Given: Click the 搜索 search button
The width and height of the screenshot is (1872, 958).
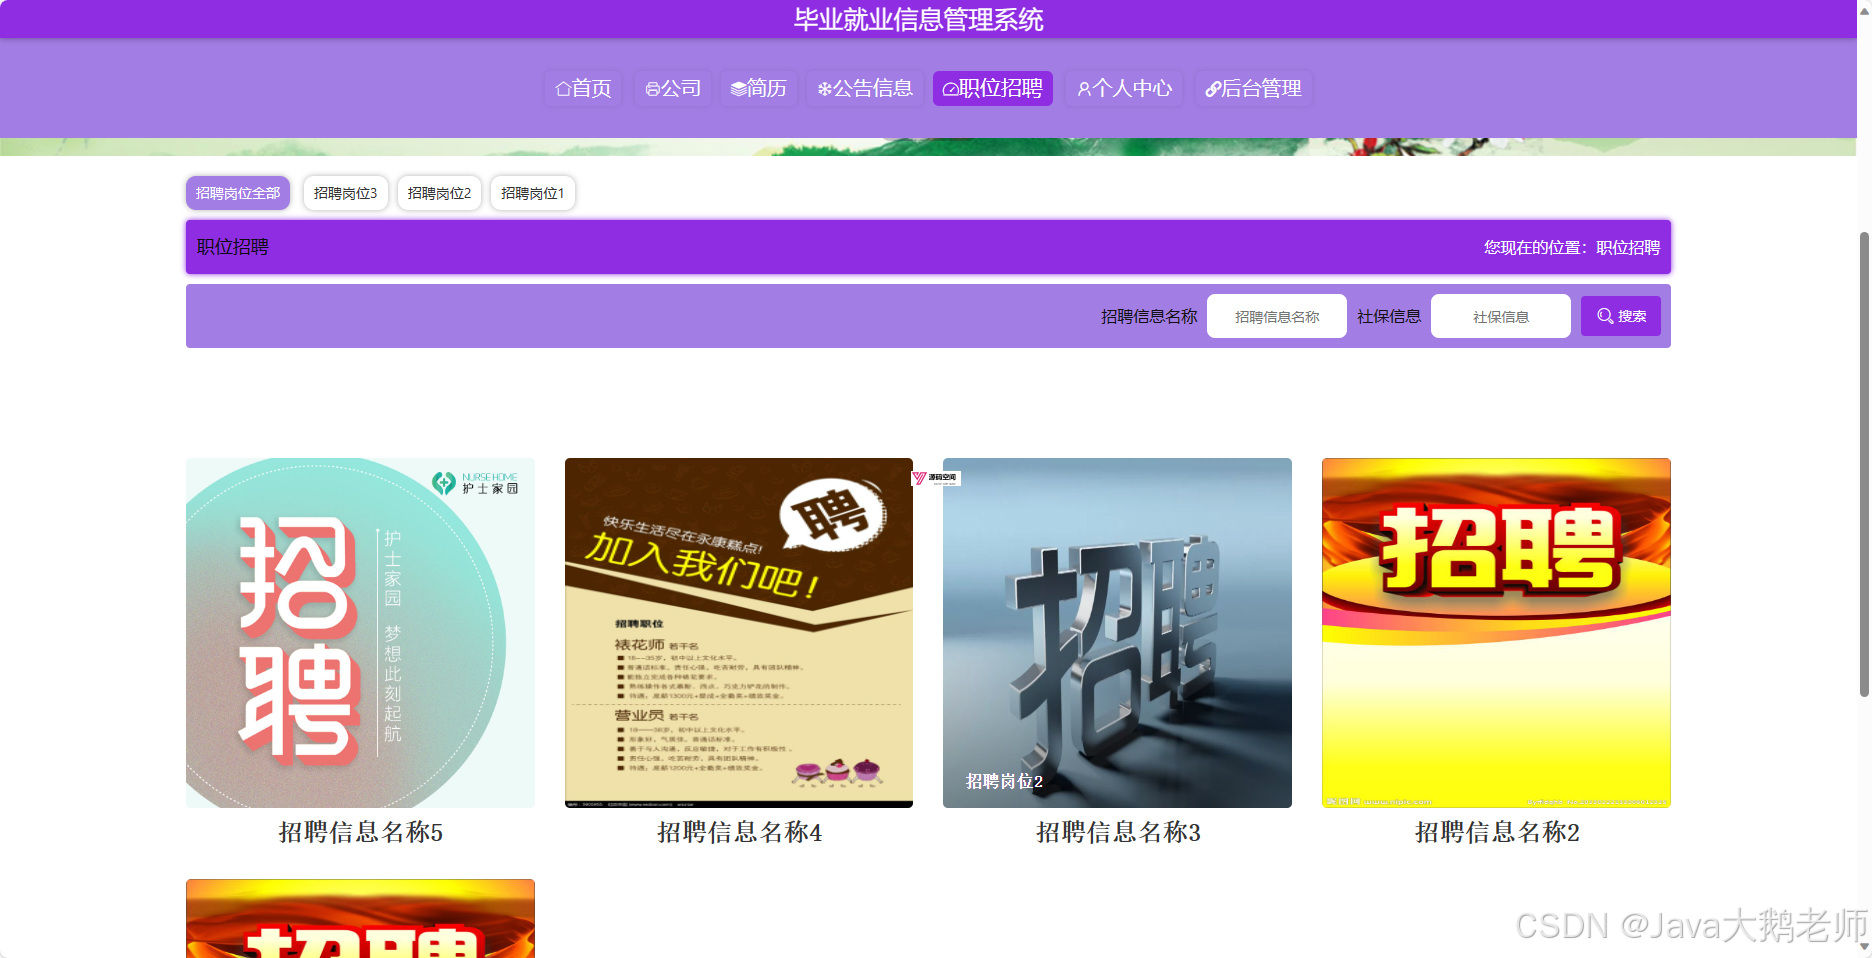Looking at the screenshot, I should tap(1621, 316).
